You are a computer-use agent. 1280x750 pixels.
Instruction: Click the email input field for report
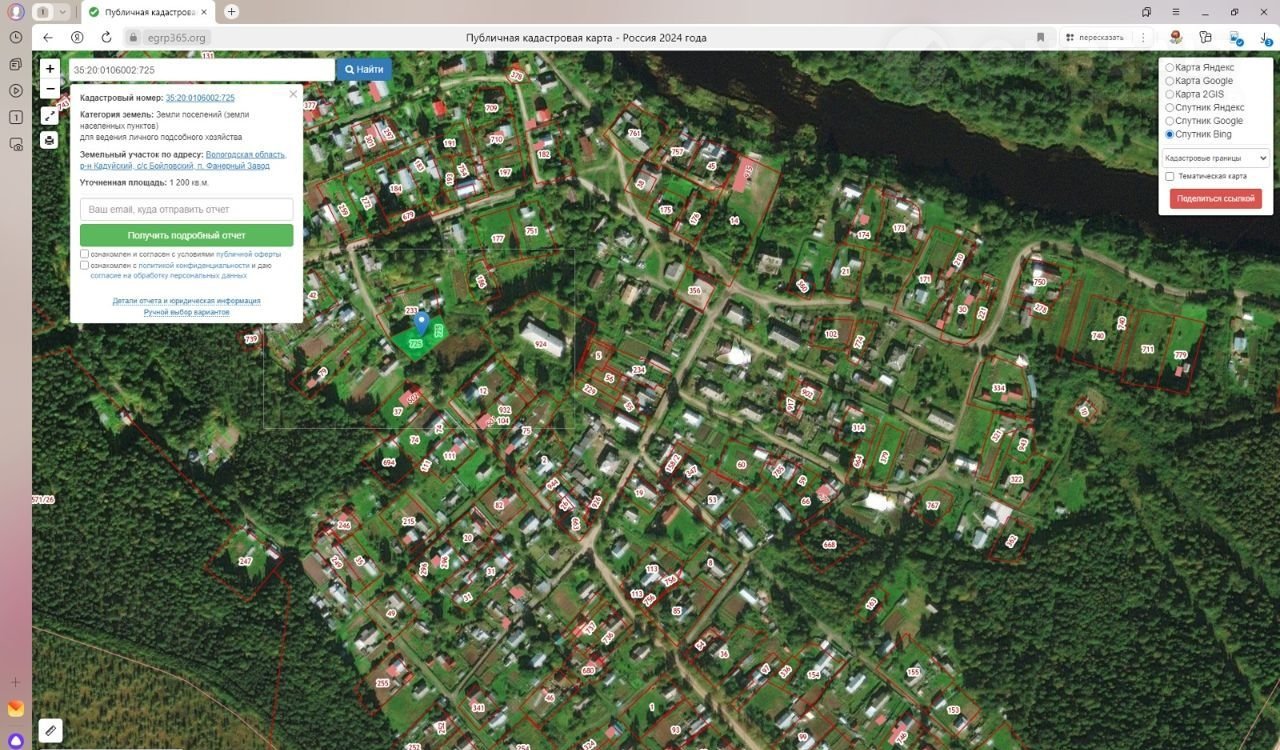(x=186, y=210)
